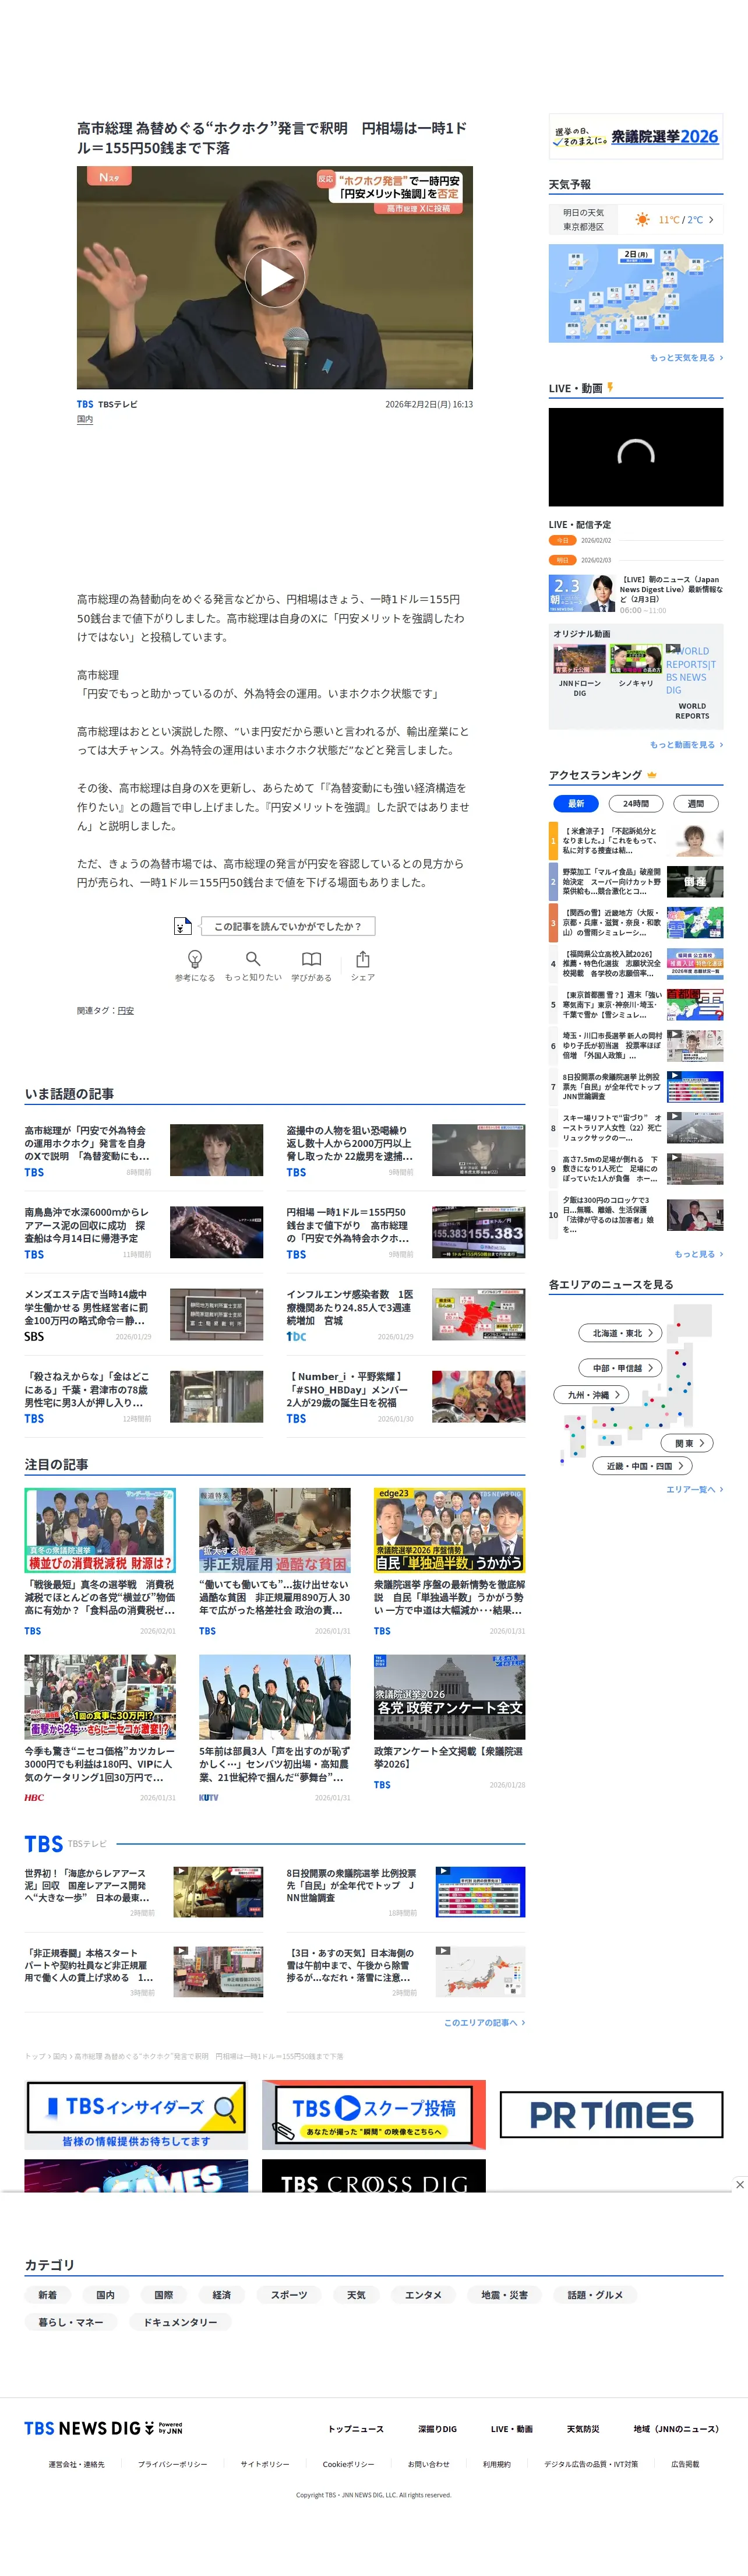
Task: Open ranking article on 川口市長選挙
Action: (636, 1046)
